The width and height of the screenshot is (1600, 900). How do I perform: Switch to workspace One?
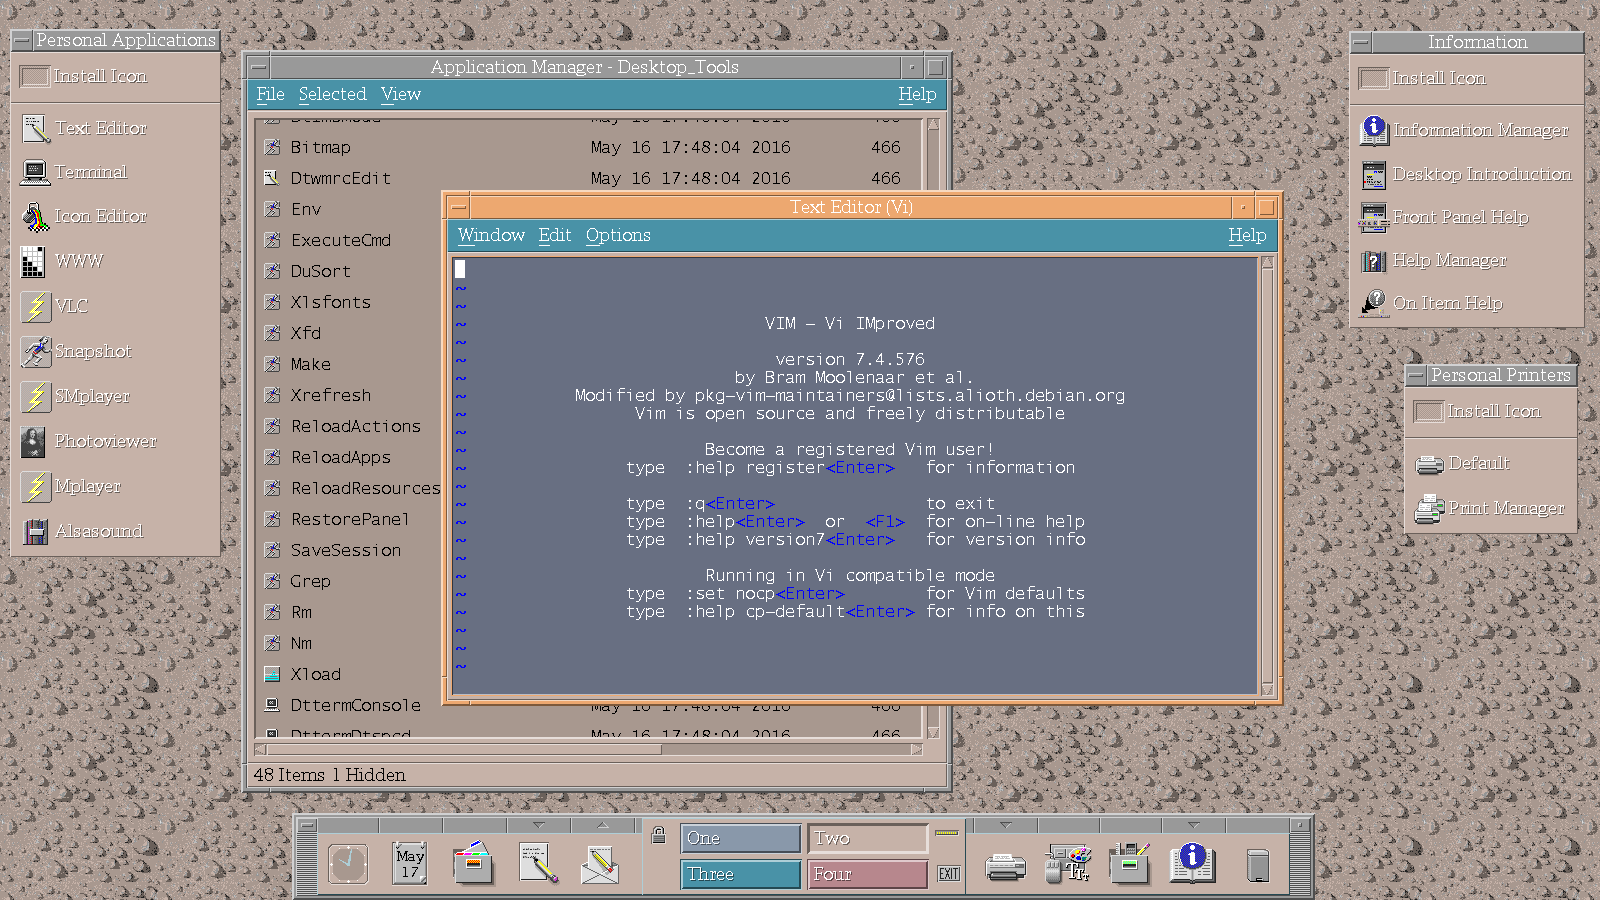pos(741,838)
